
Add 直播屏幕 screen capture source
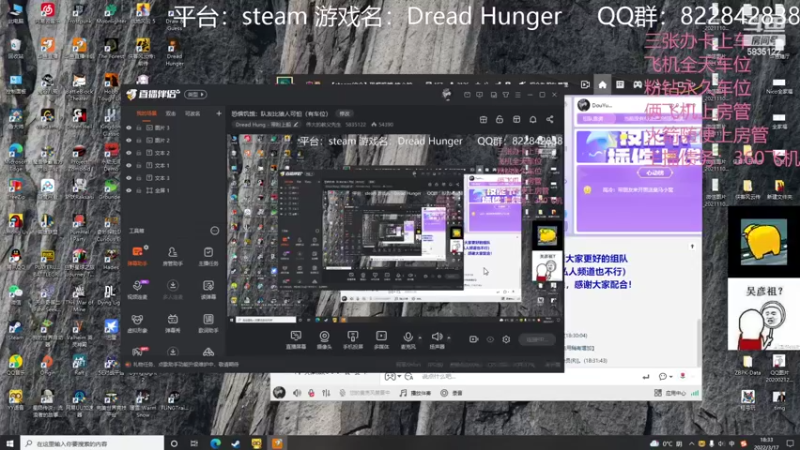point(296,340)
